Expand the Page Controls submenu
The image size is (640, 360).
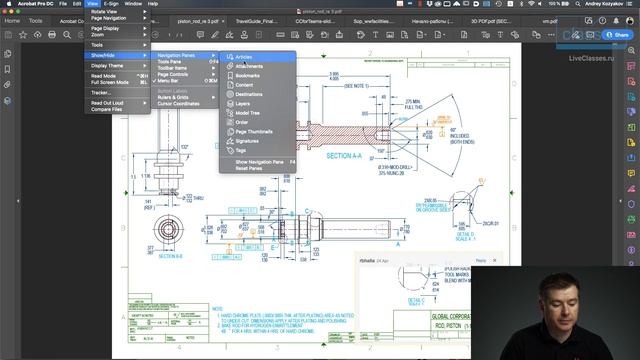coord(185,74)
